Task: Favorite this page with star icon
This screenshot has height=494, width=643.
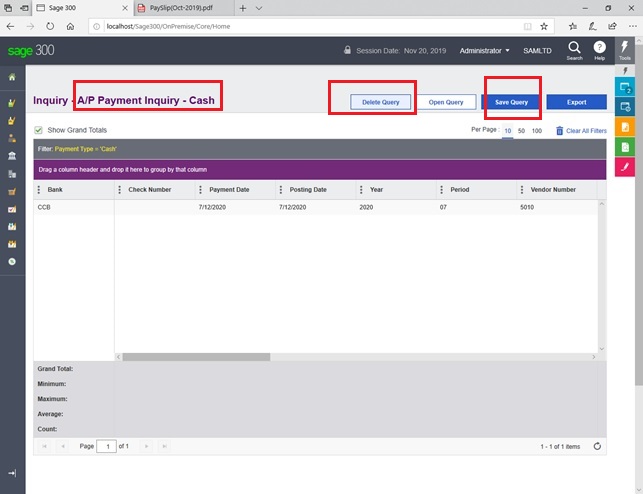Action: (x=544, y=26)
